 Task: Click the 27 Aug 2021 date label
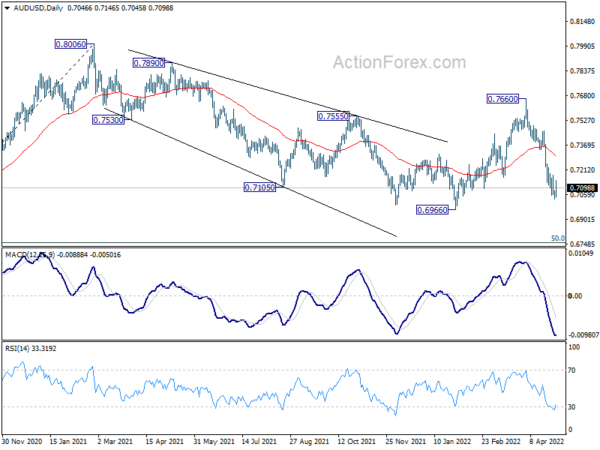click(309, 441)
